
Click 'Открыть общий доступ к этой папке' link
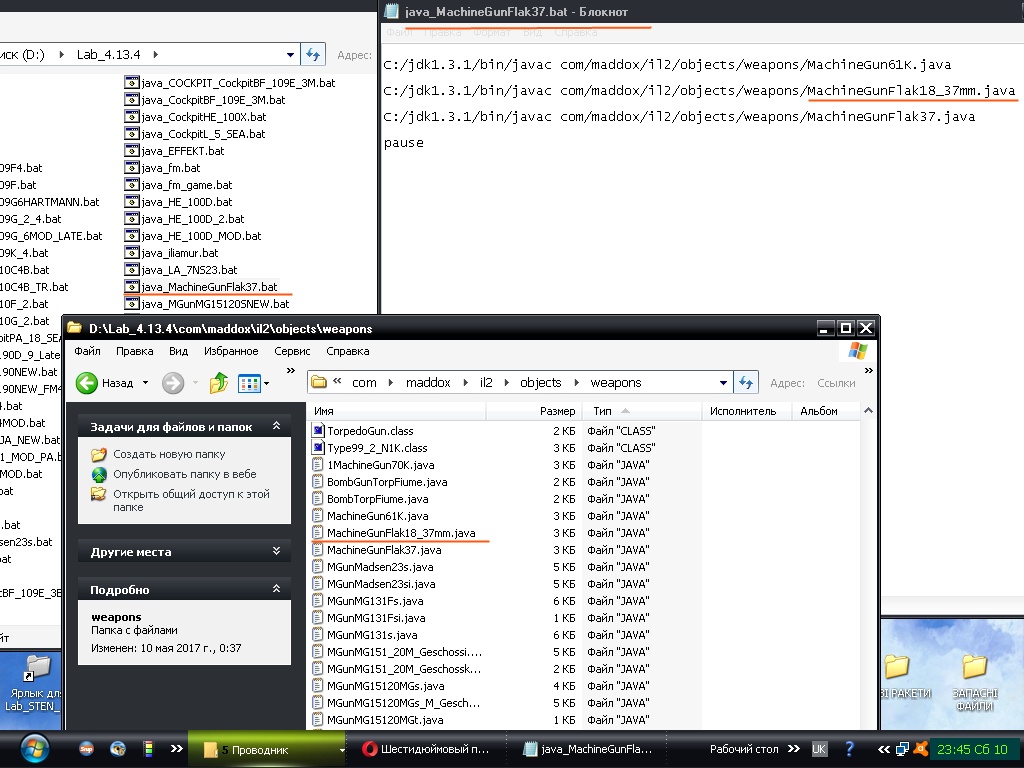tap(191, 500)
